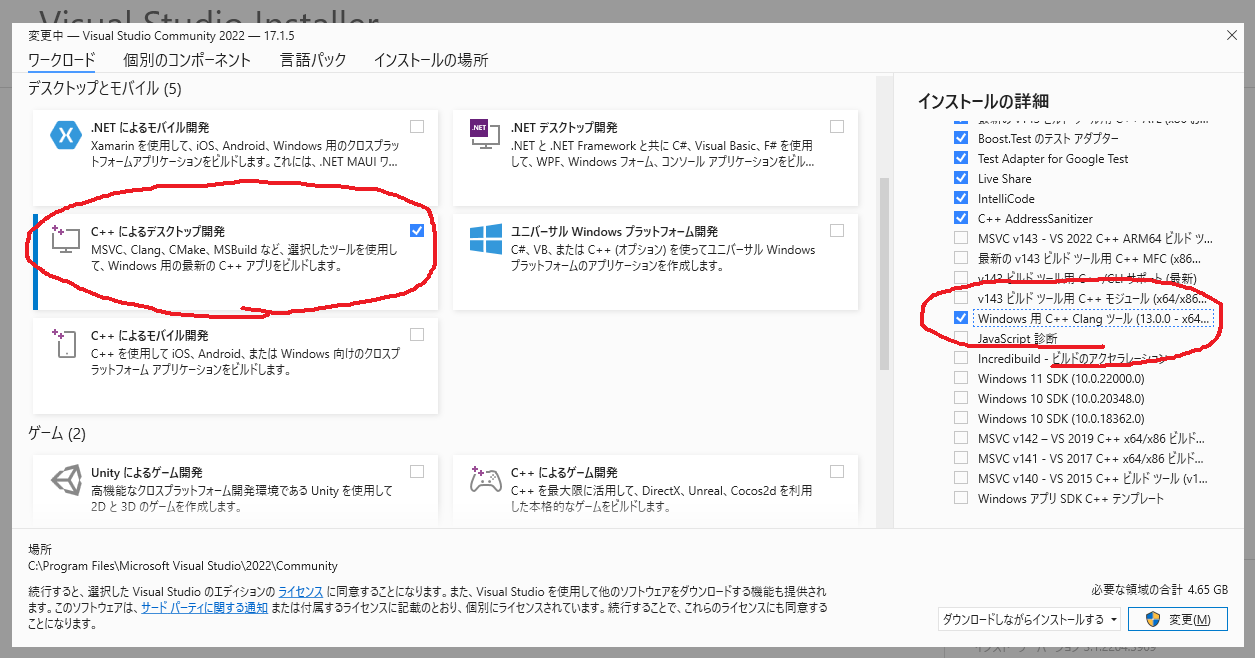This screenshot has height=658, width=1255.
Task: Click the Xamarin mobile development workload icon
Action: (65, 137)
